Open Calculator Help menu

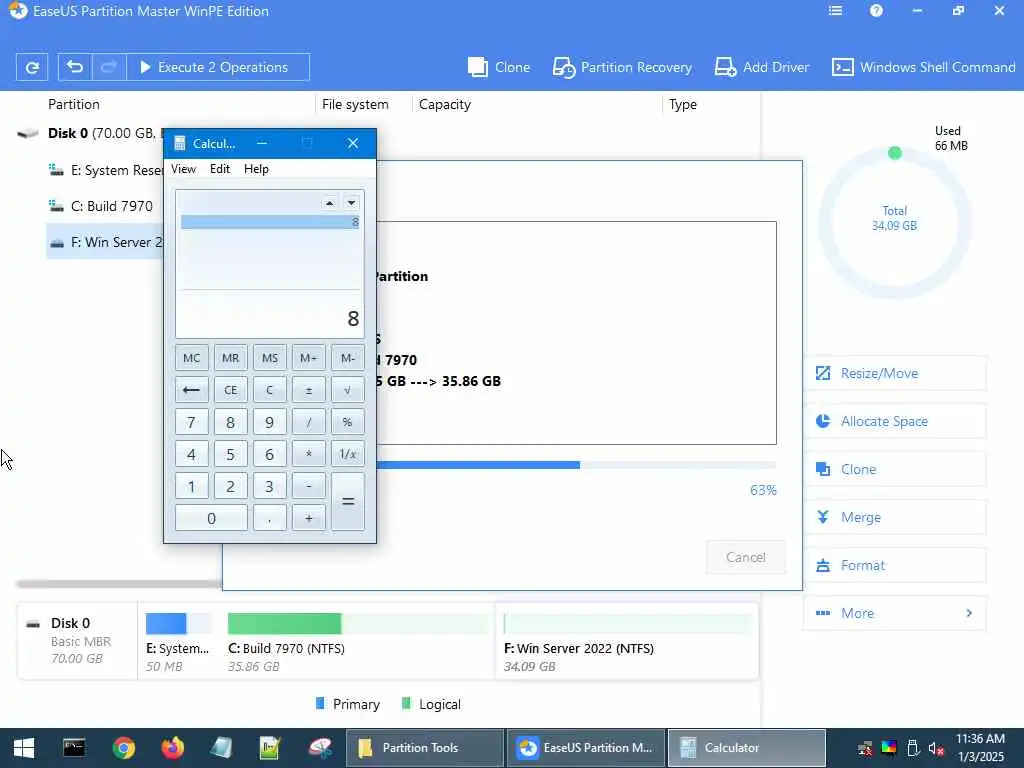click(256, 169)
